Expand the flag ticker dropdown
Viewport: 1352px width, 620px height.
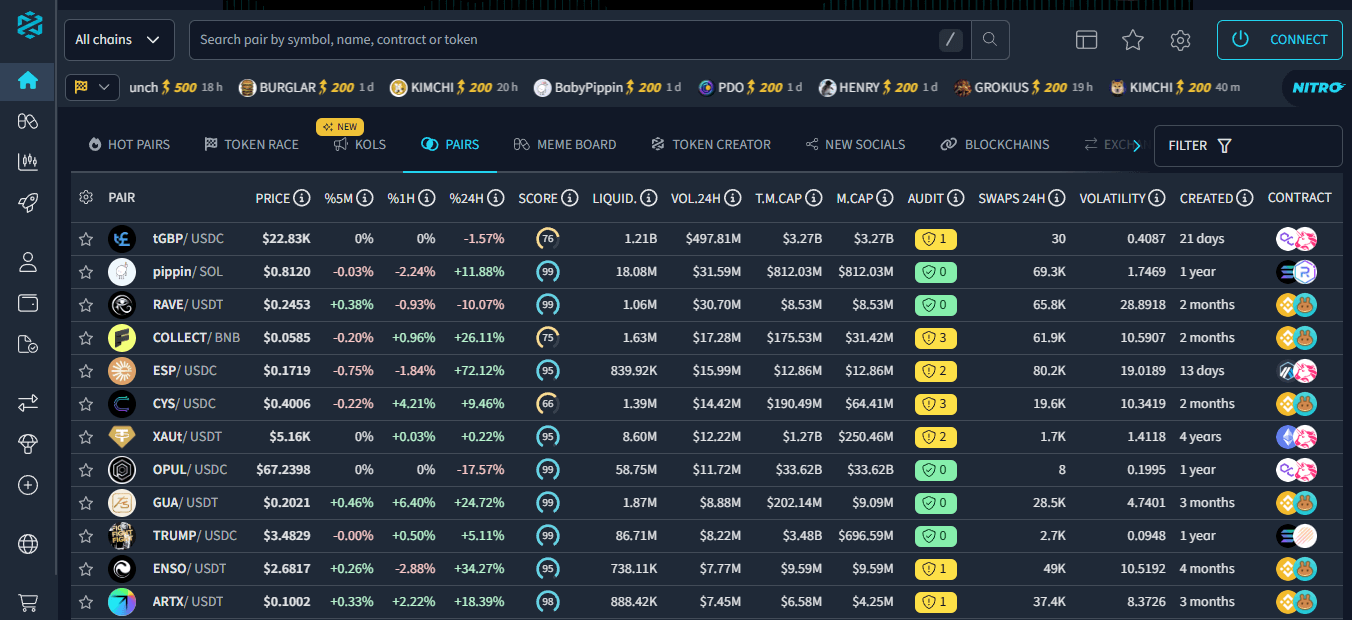[92, 88]
